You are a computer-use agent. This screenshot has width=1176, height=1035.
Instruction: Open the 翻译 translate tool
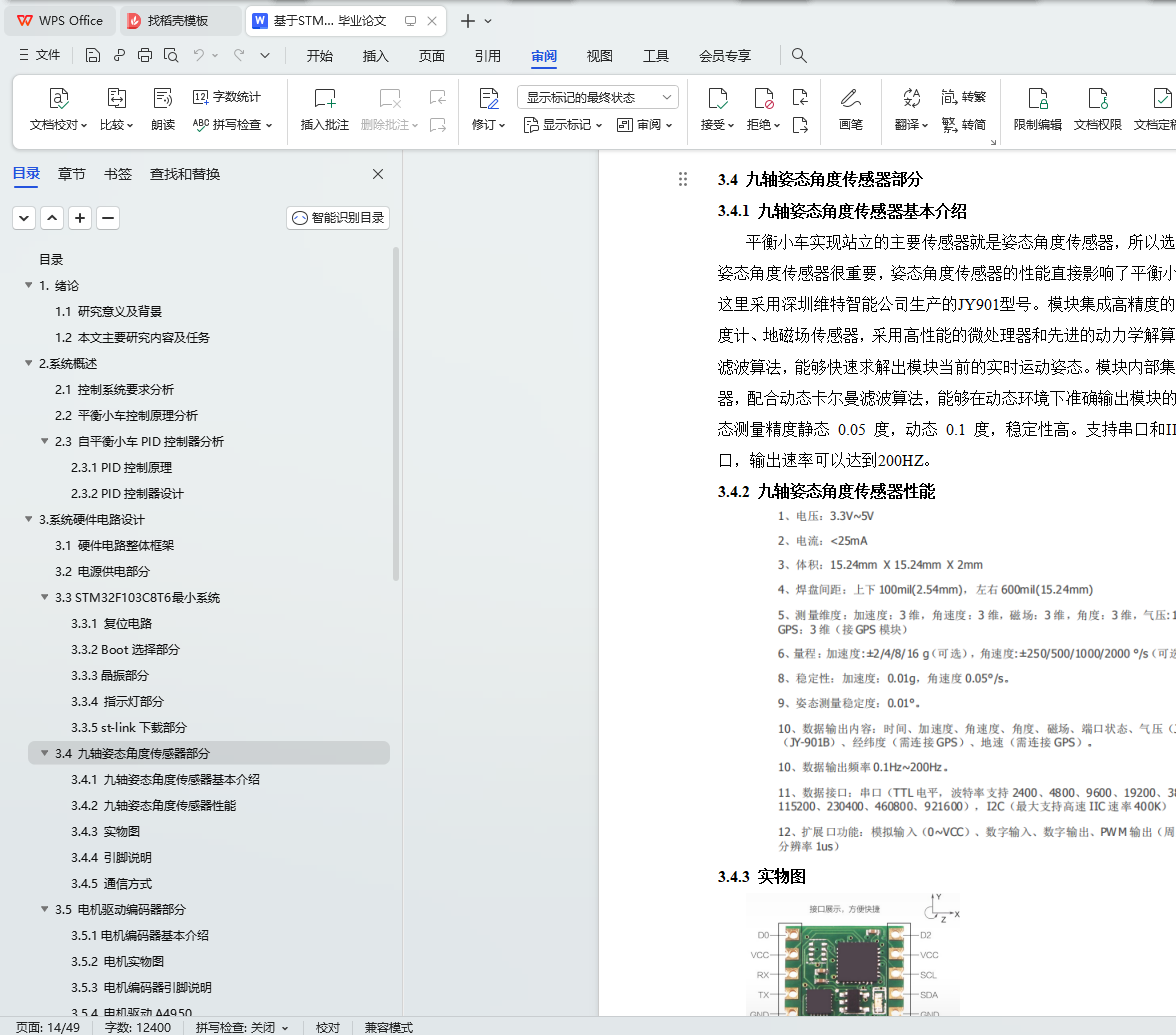point(911,110)
